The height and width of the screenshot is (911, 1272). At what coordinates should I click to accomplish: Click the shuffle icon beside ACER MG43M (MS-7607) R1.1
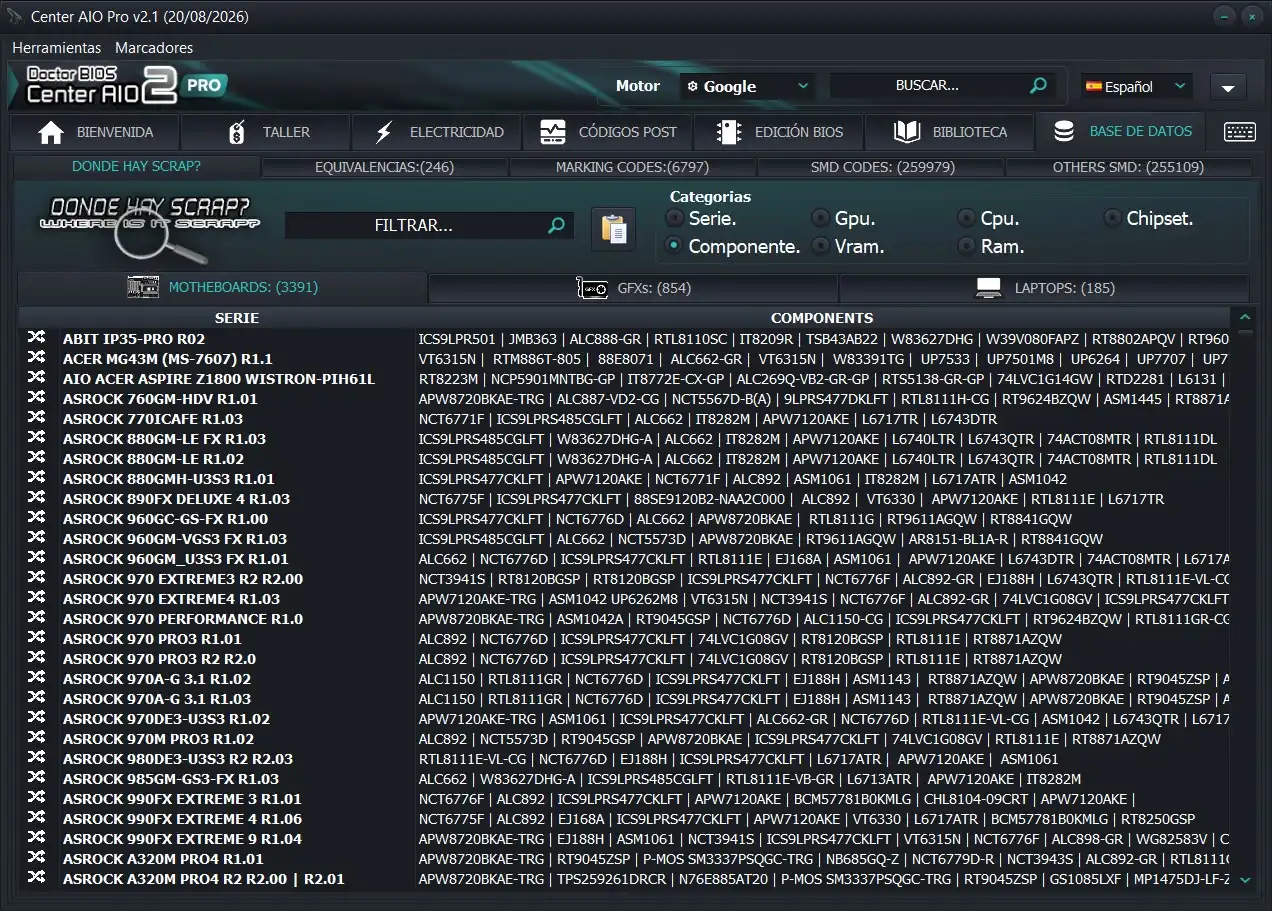click(x=37, y=359)
